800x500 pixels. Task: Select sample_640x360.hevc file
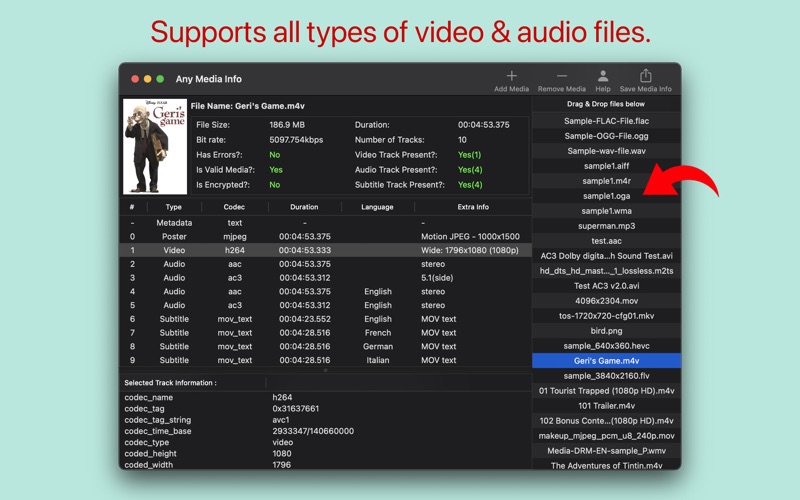(x=606, y=346)
